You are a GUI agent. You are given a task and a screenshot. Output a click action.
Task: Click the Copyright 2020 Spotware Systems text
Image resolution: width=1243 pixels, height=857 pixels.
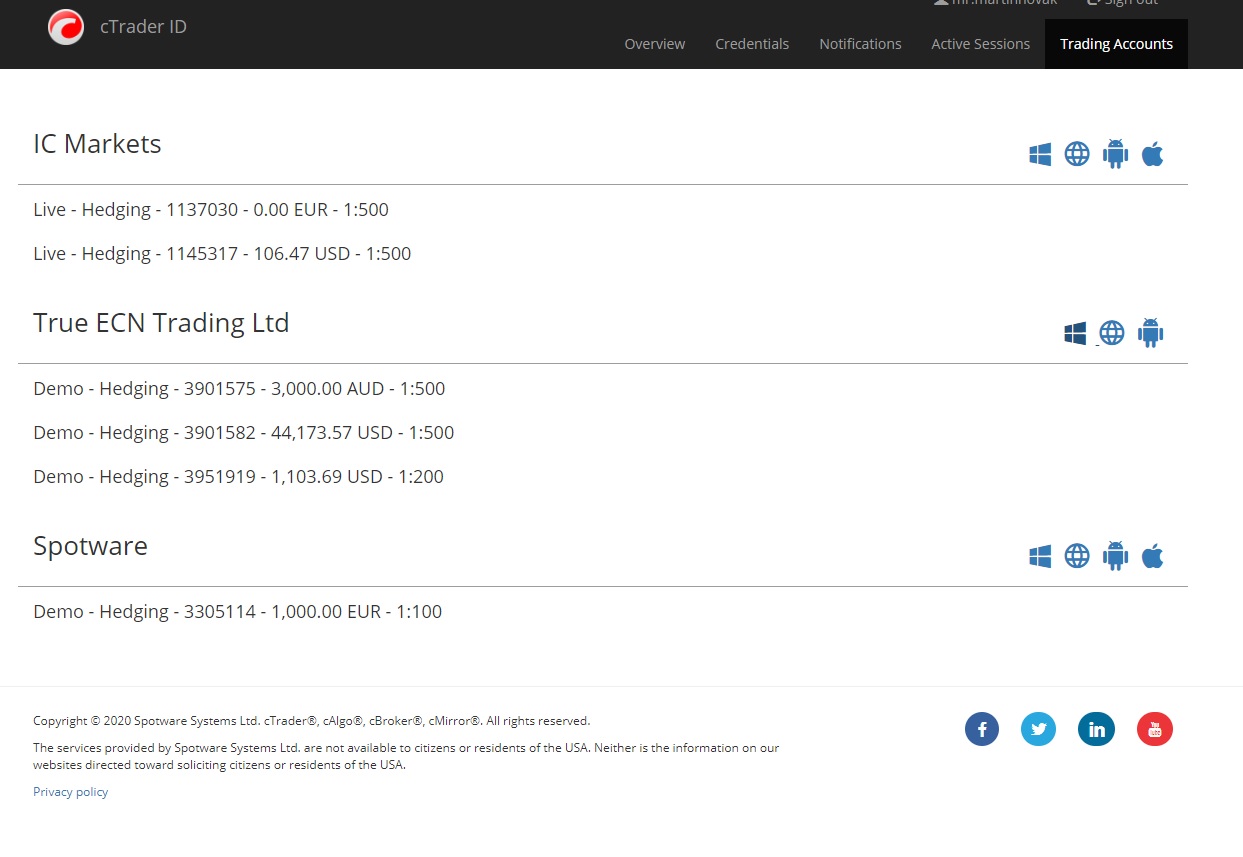coord(311,721)
